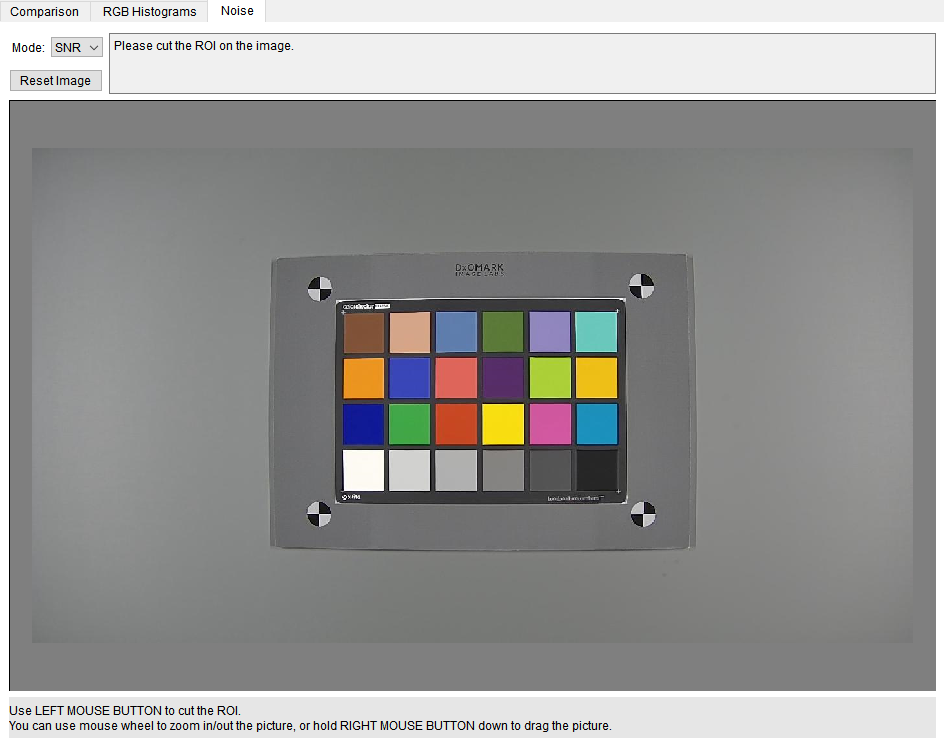The width and height of the screenshot is (944, 746).
Task: Click the top-right registration marker on chart
Action: tap(641, 286)
